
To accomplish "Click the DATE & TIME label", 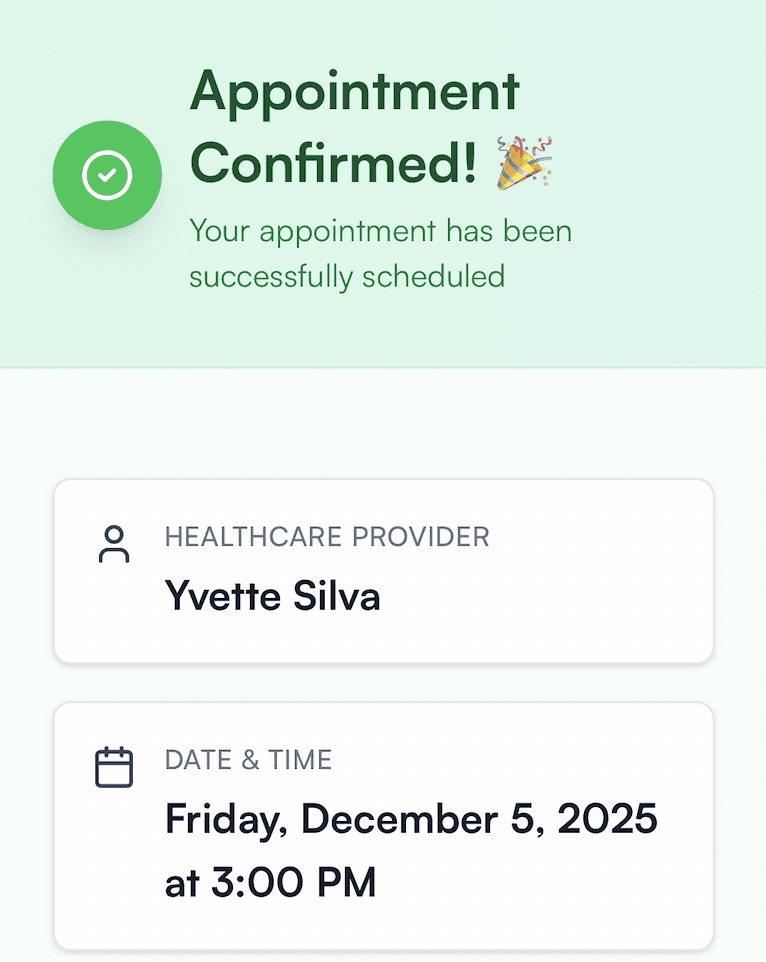I will (248, 760).
